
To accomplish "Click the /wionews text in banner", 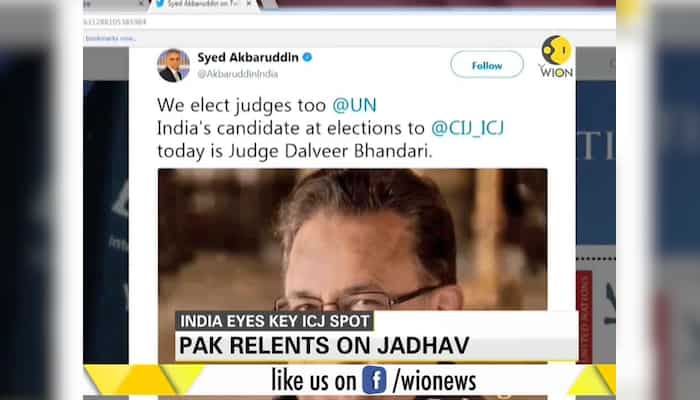I will (x=434, y=381).
